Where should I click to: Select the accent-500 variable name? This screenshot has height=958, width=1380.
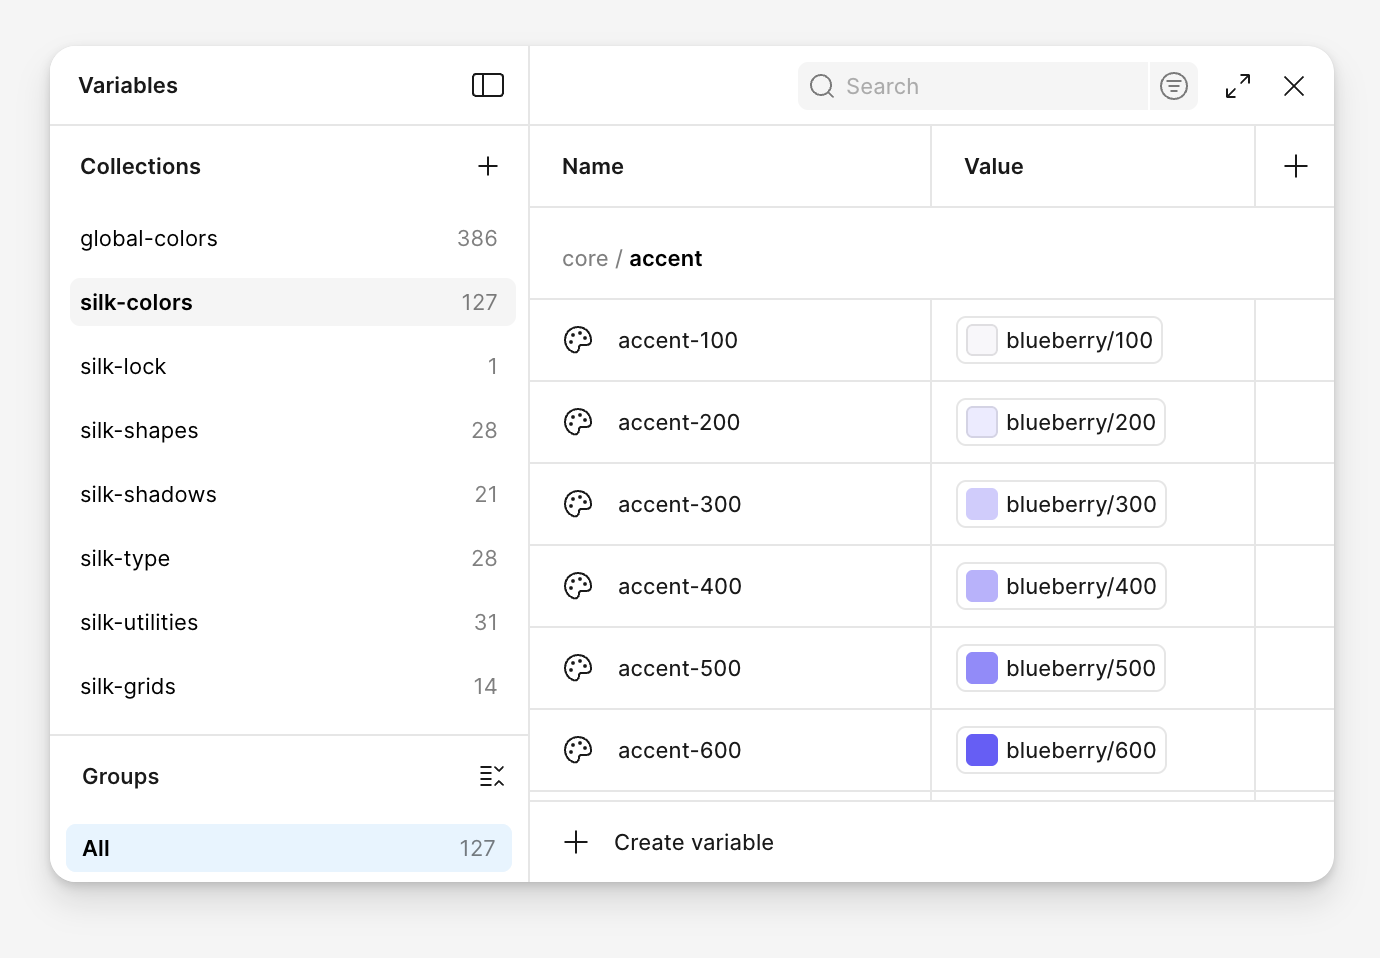tap(679, 668)
